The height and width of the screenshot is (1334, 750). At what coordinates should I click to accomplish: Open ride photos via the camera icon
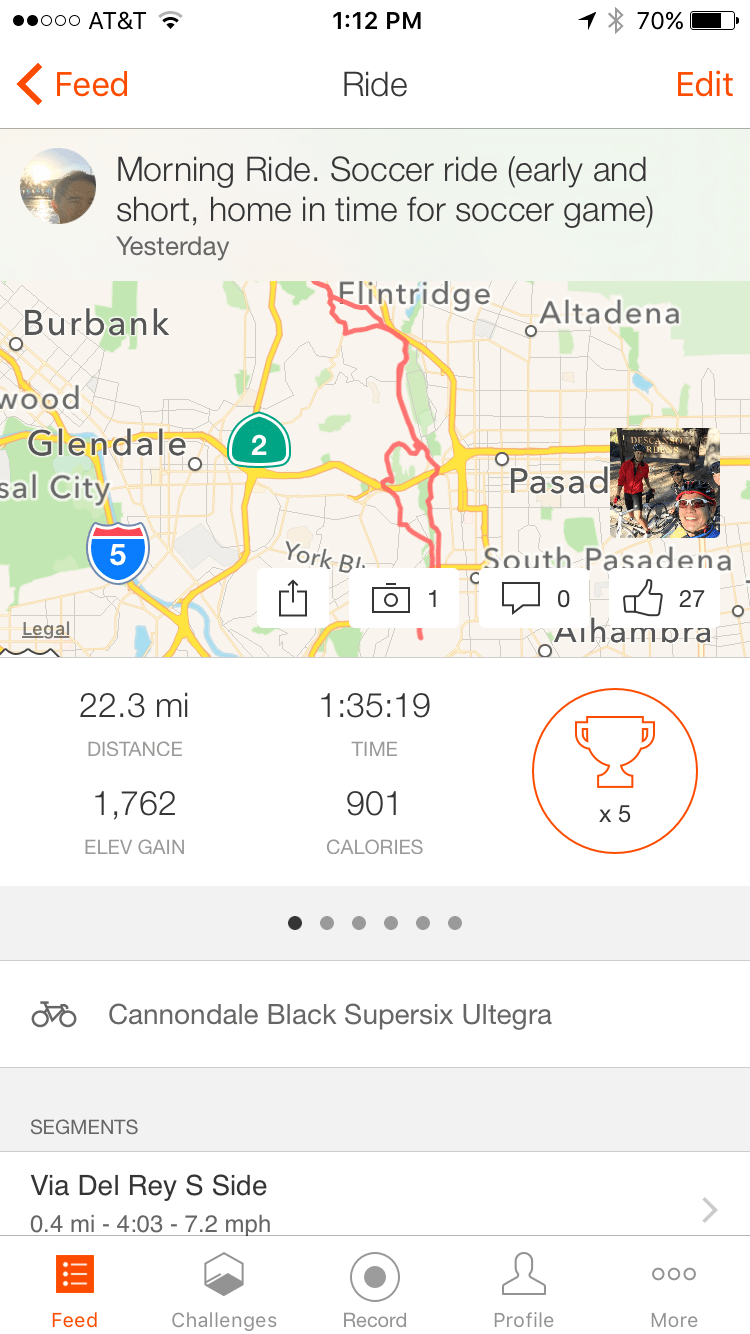391,599
